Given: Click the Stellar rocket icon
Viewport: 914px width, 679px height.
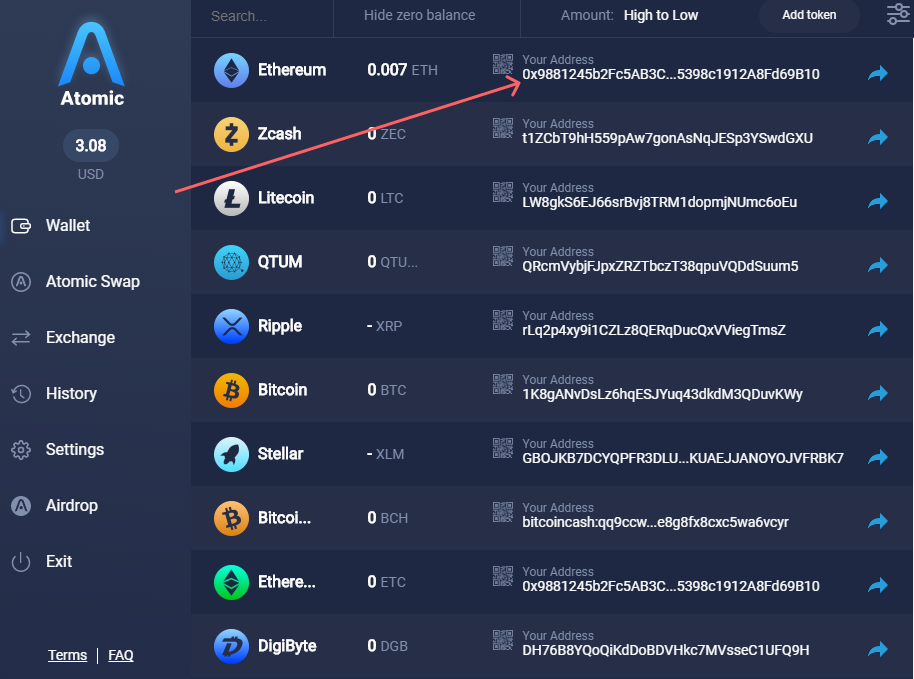Looking at the screenshot, I should click(231, 454).
